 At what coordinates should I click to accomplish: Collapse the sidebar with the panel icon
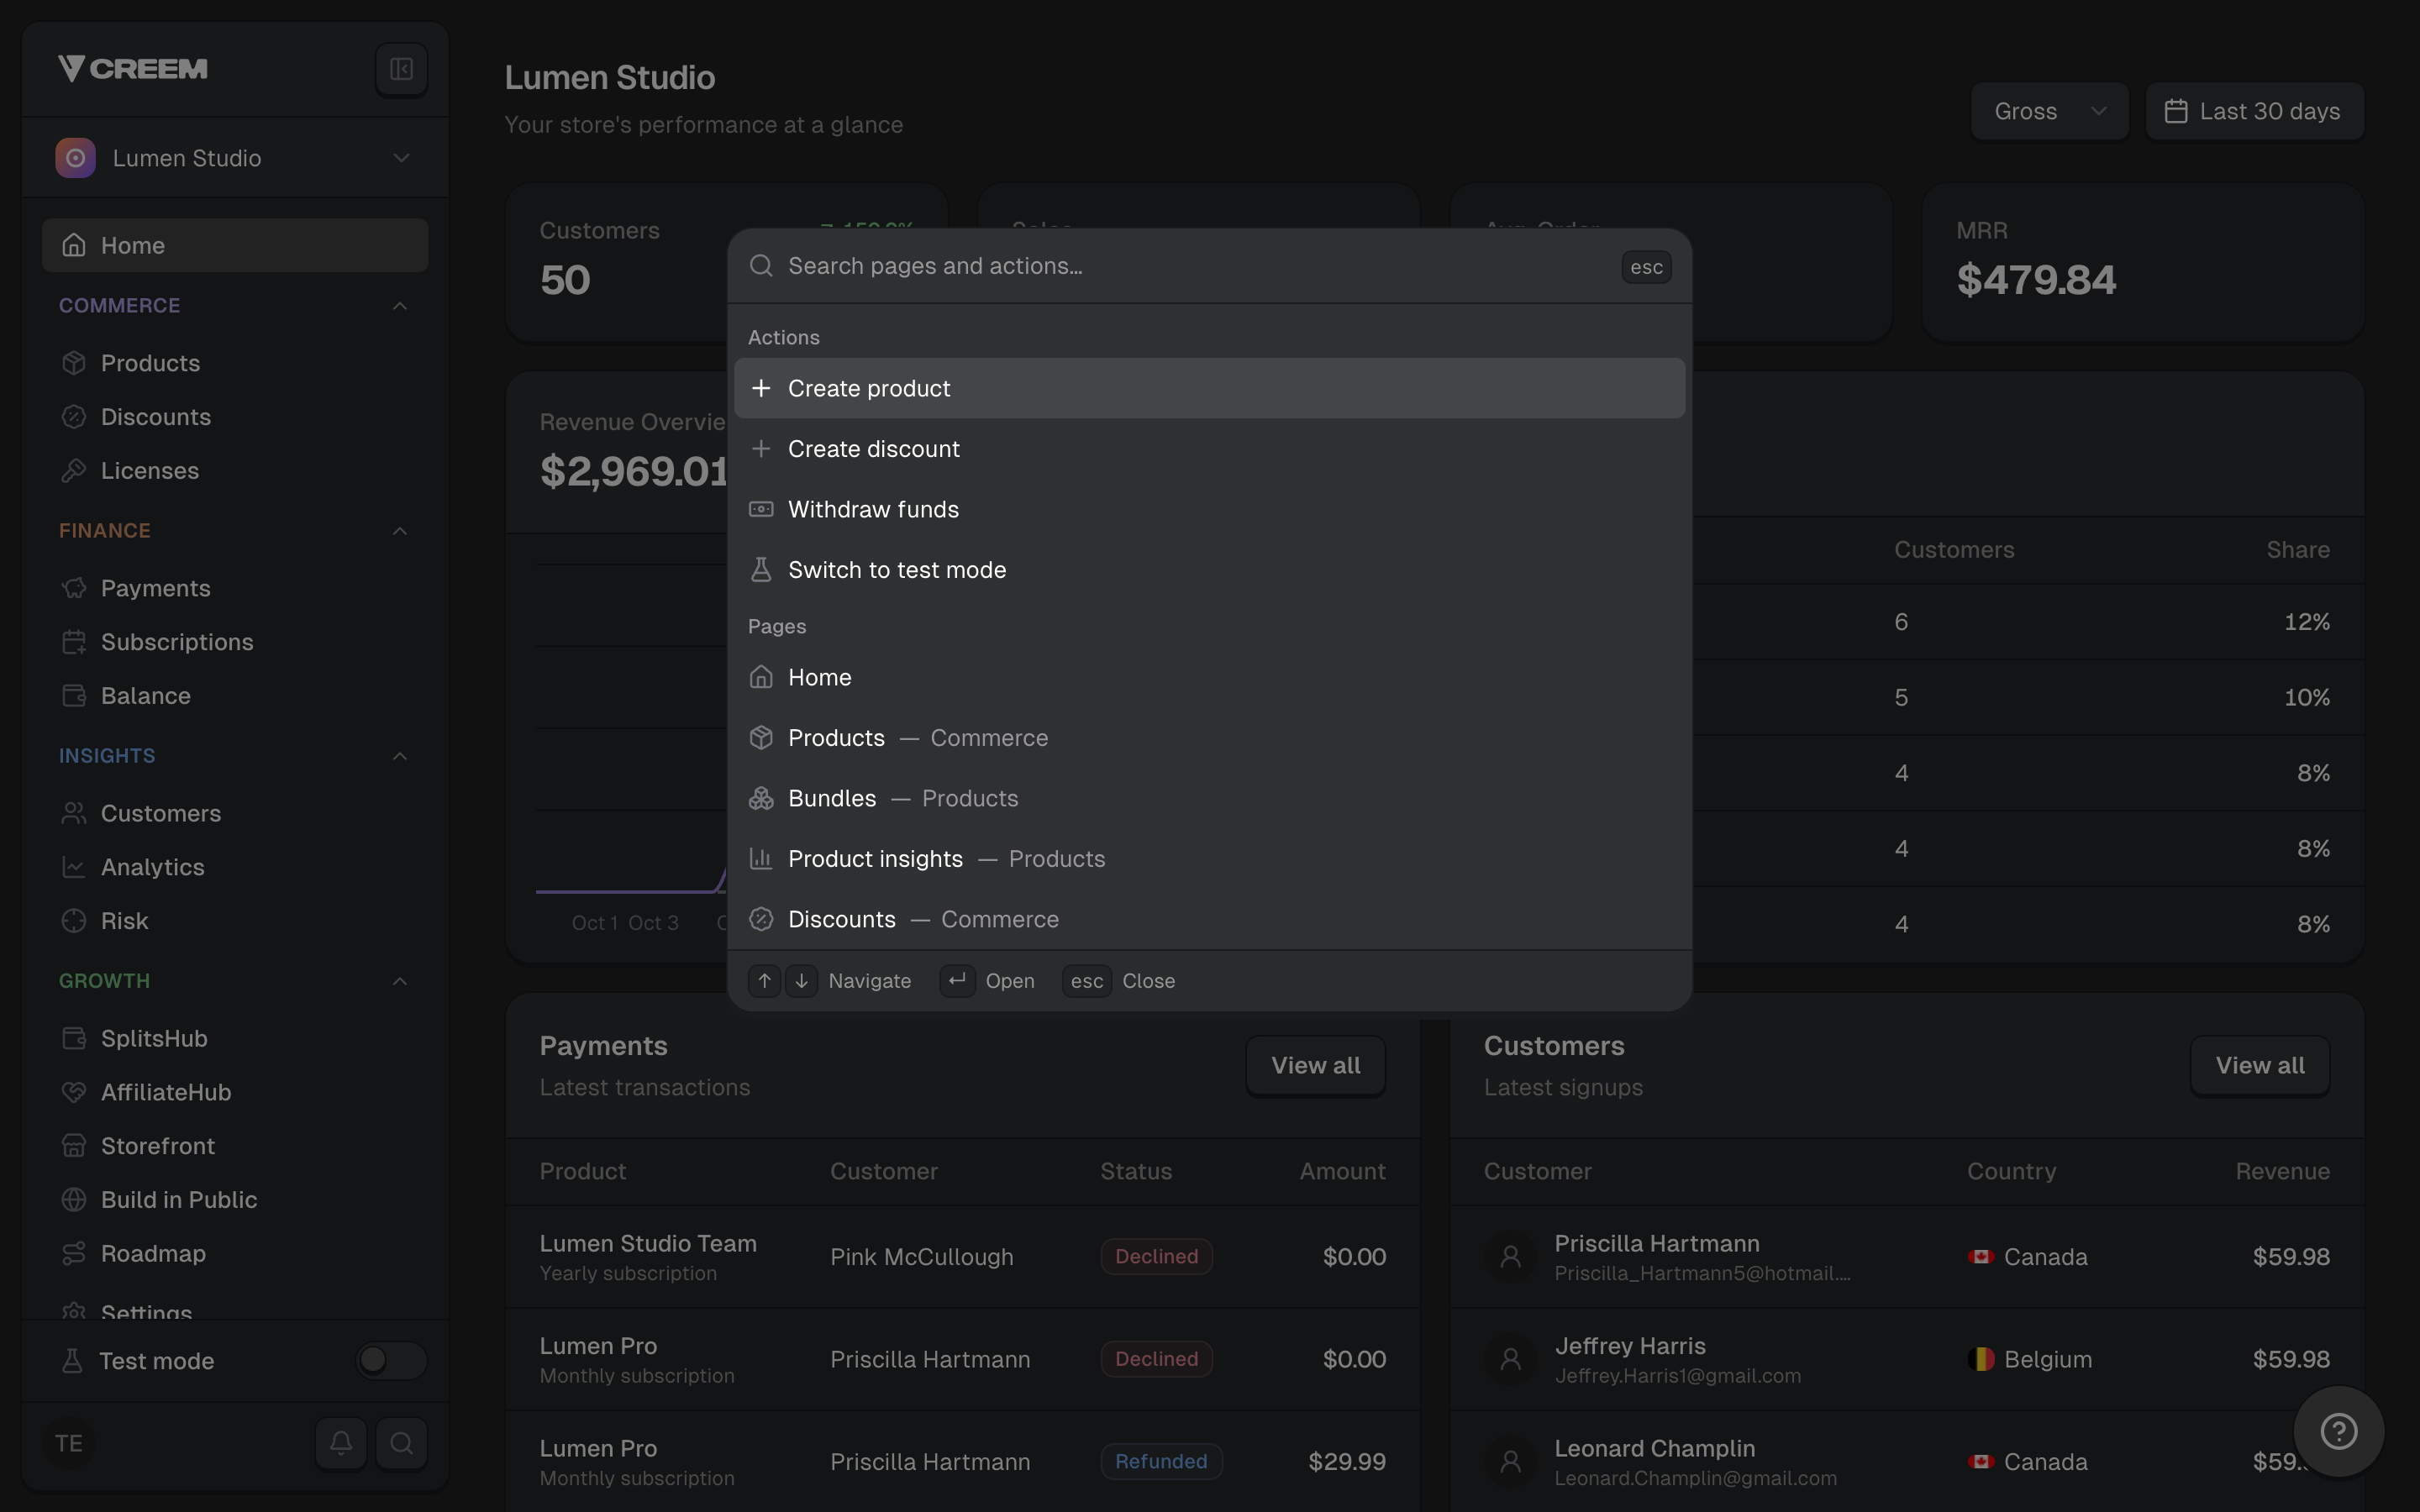[x=401, y=69]
